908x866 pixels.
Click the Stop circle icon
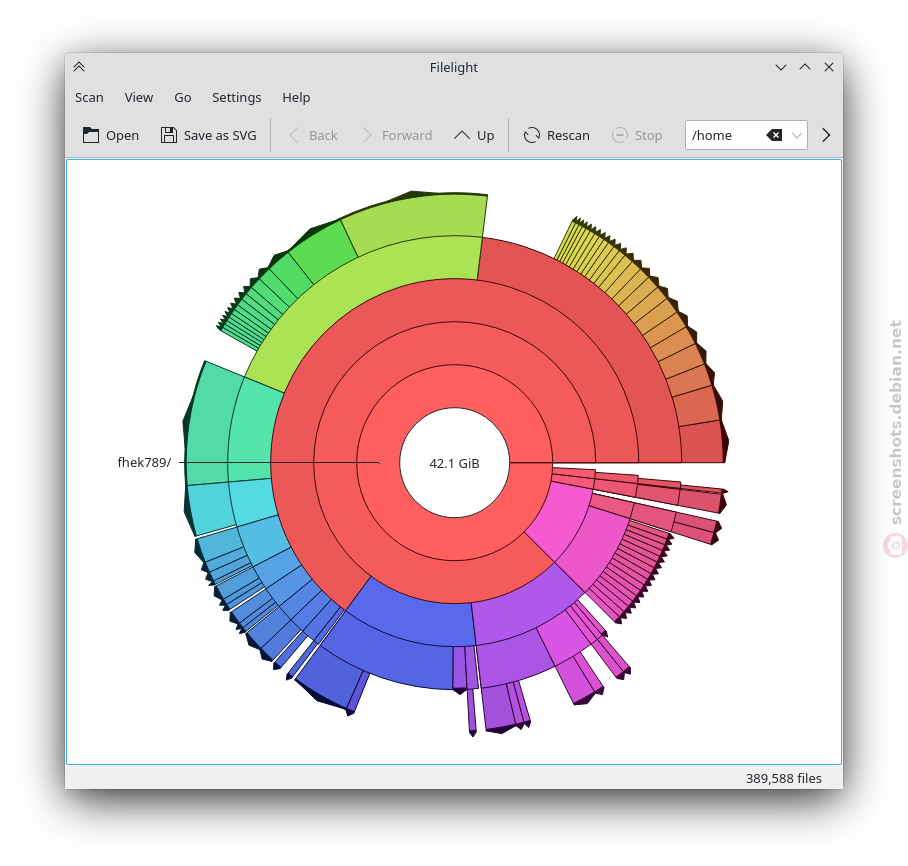[620, 135]
